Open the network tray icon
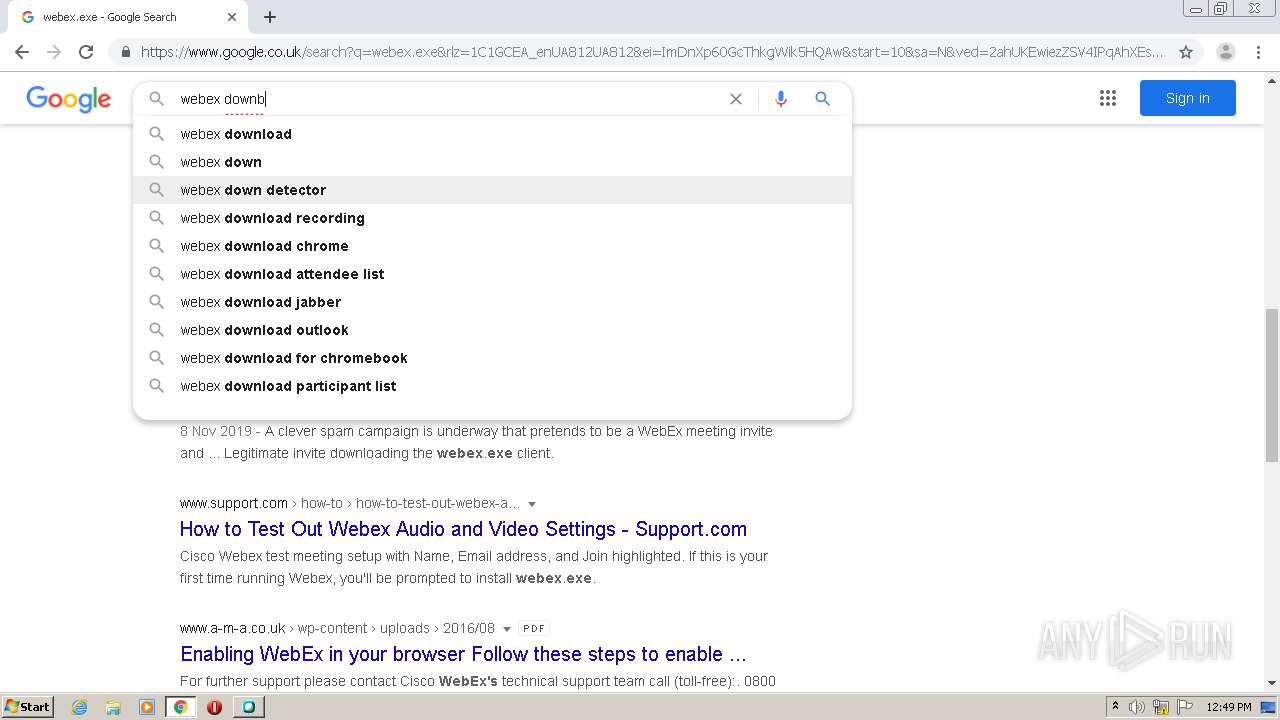Viewport: 1280px width, 720px height. 1161,707
